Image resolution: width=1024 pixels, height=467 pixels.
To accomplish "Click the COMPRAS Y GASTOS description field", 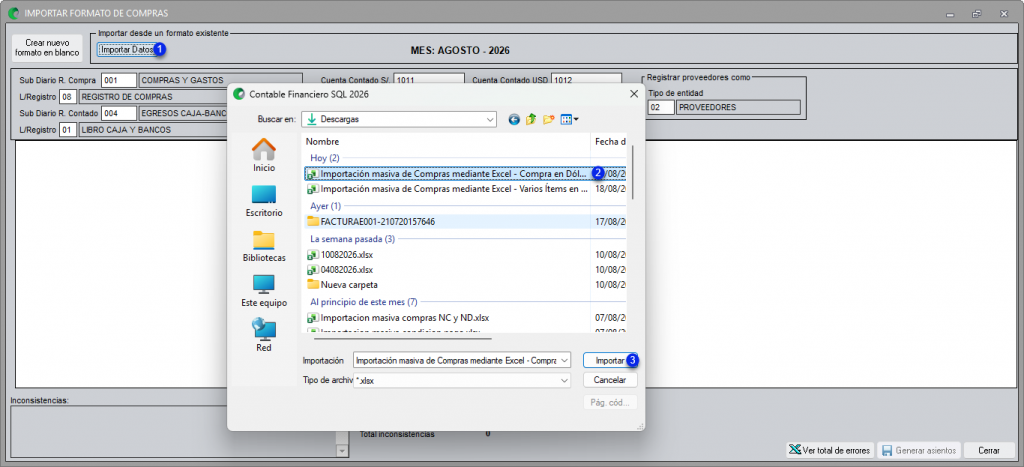I will (221, 80).
